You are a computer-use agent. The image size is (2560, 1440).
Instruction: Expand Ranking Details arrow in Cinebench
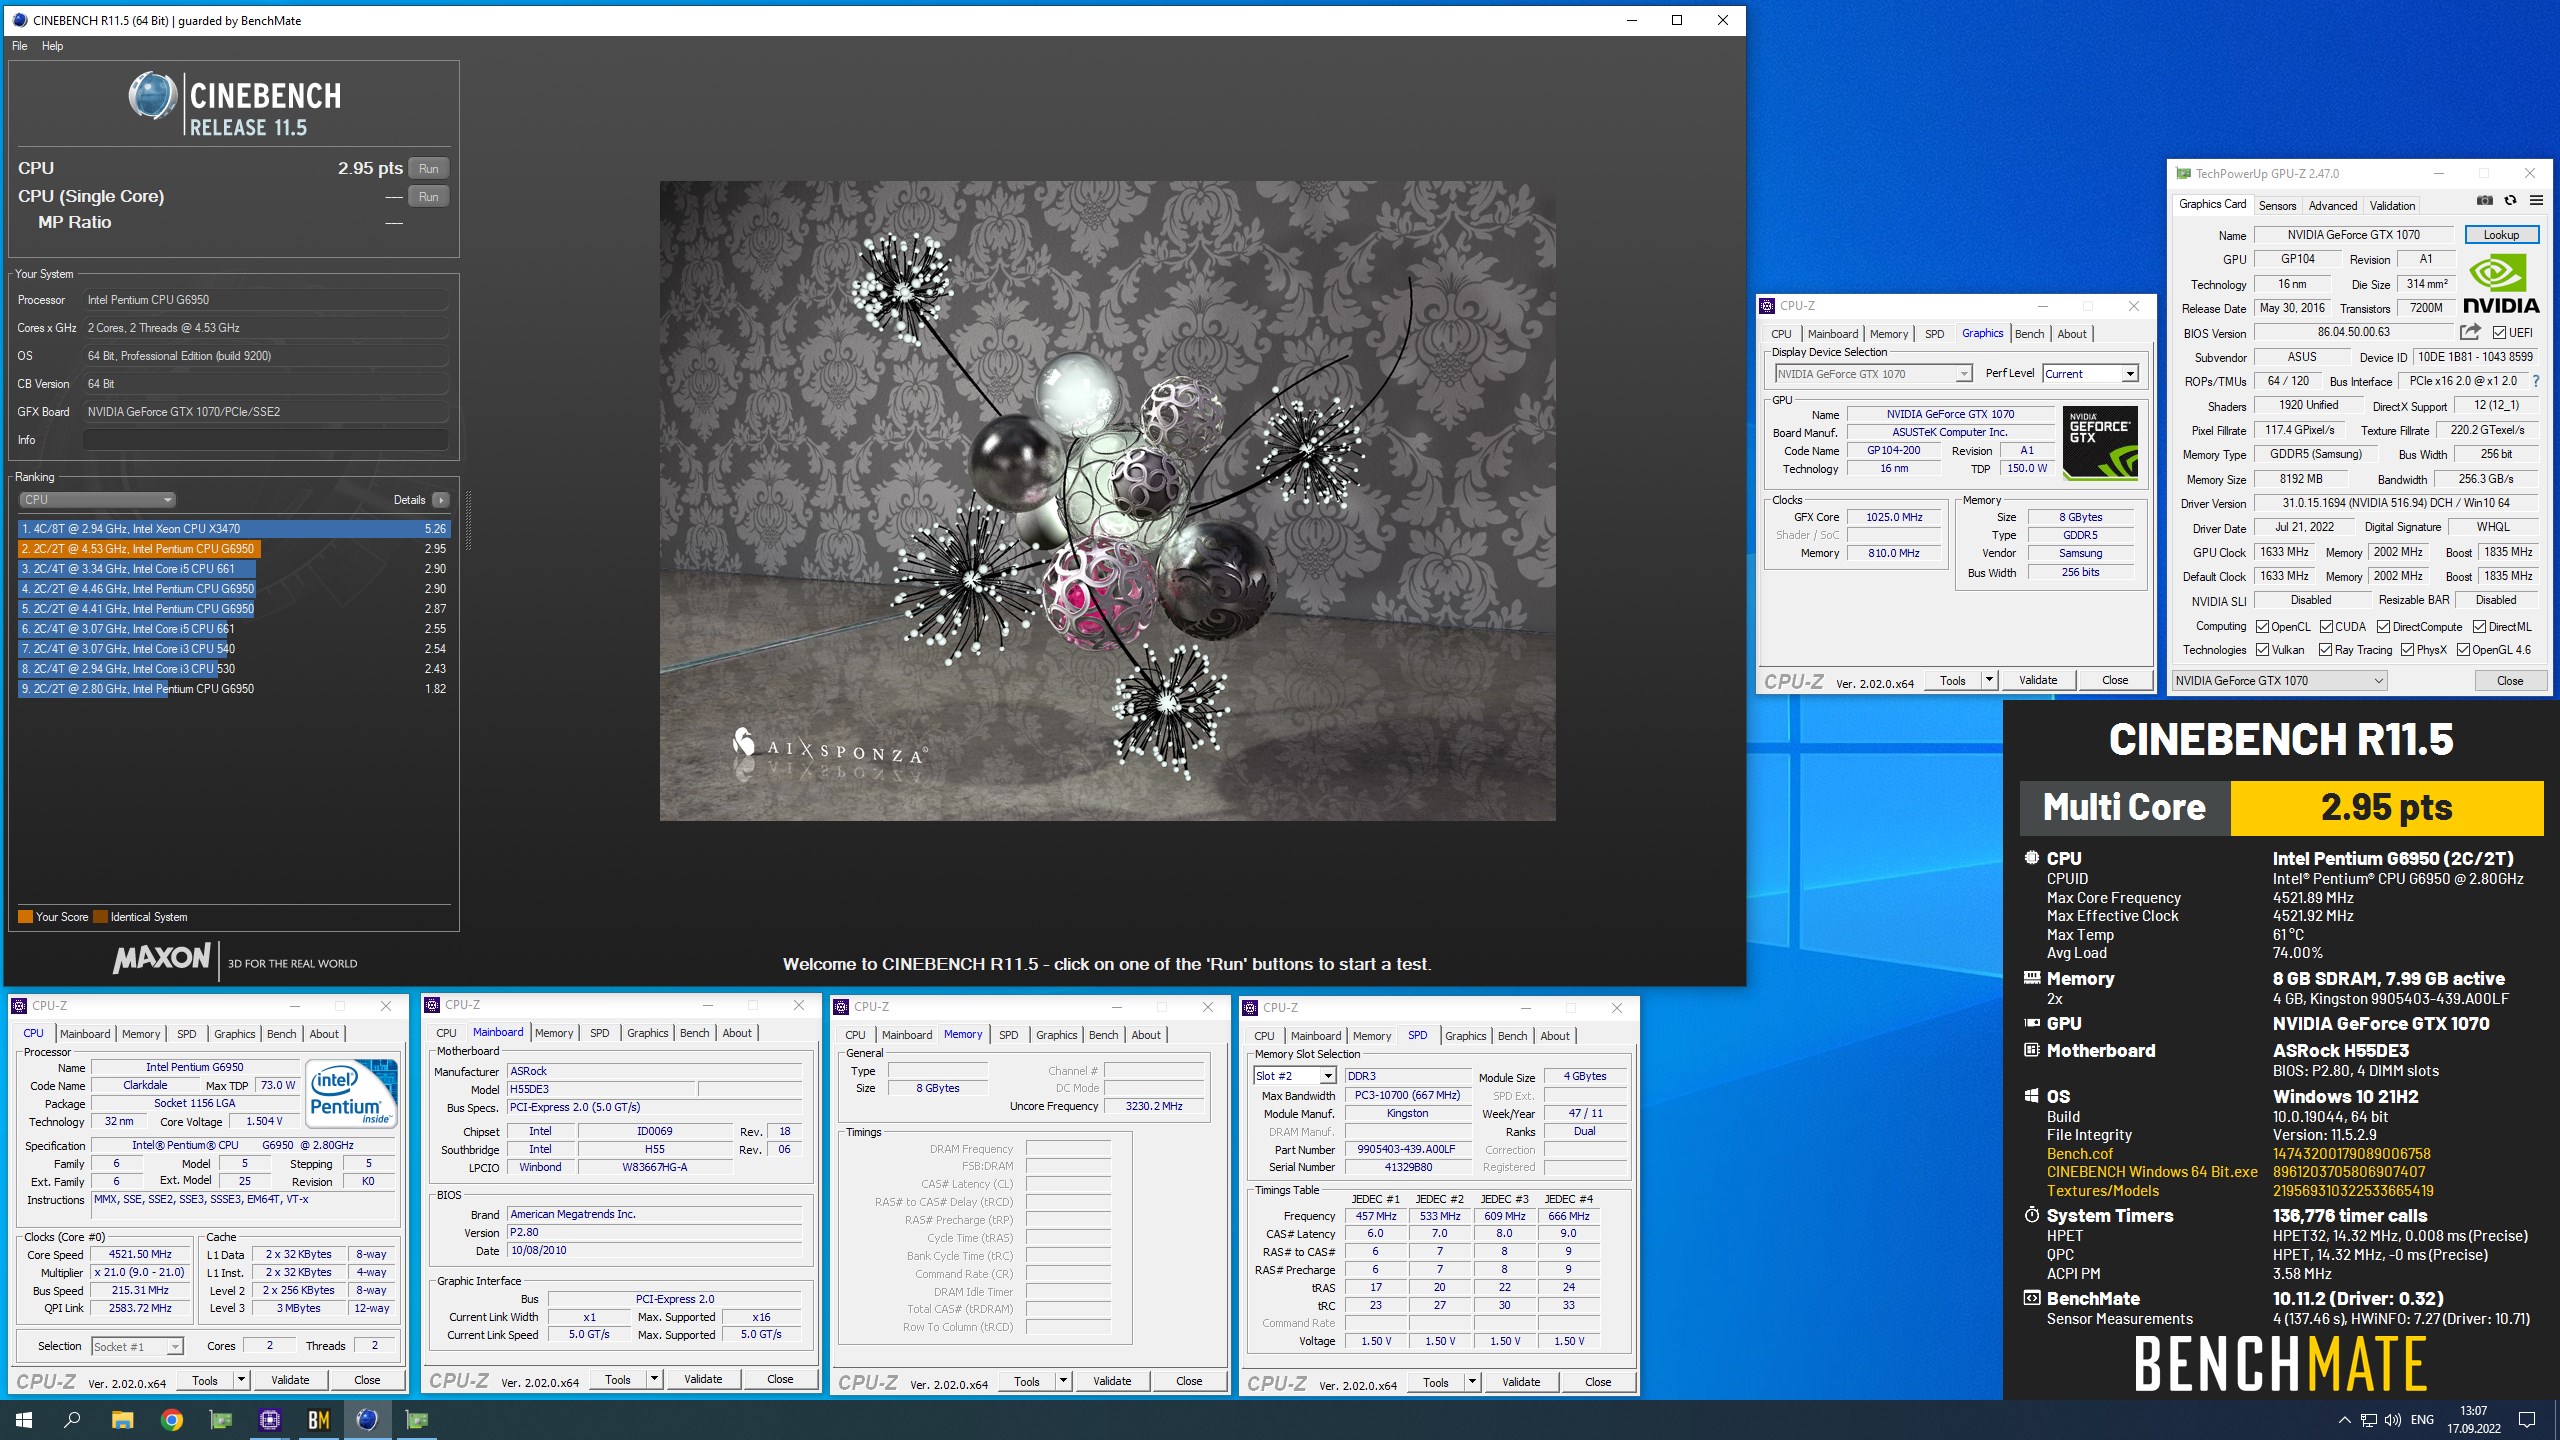tap(441, 499)
